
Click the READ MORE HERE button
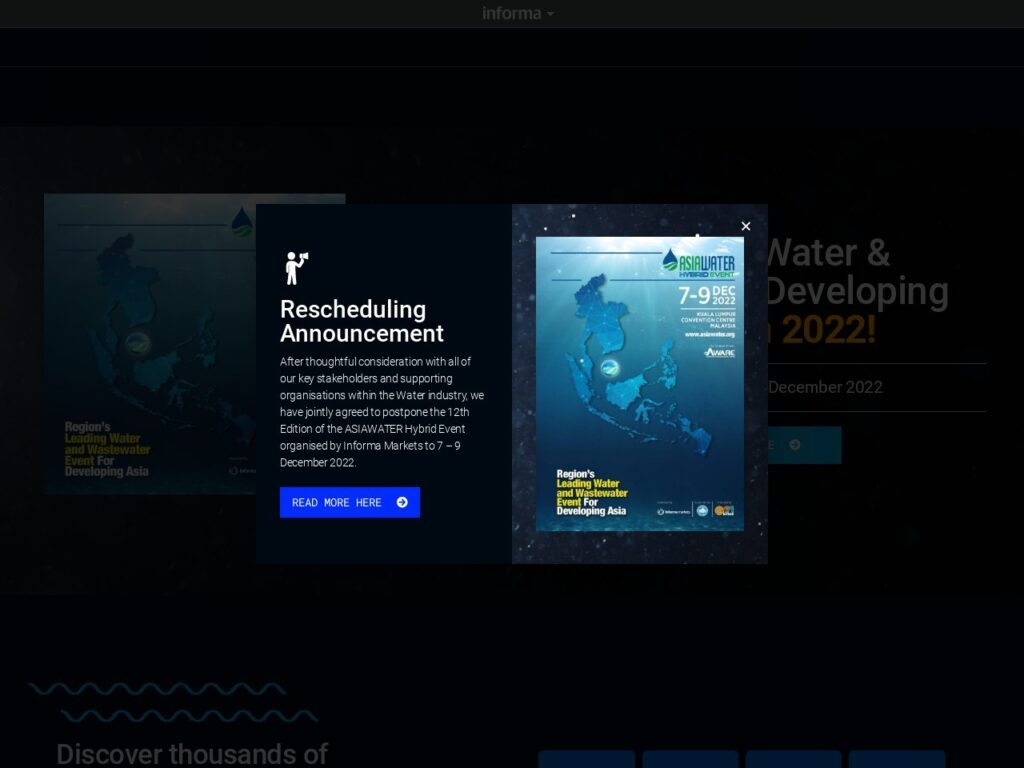coord(349,502)
